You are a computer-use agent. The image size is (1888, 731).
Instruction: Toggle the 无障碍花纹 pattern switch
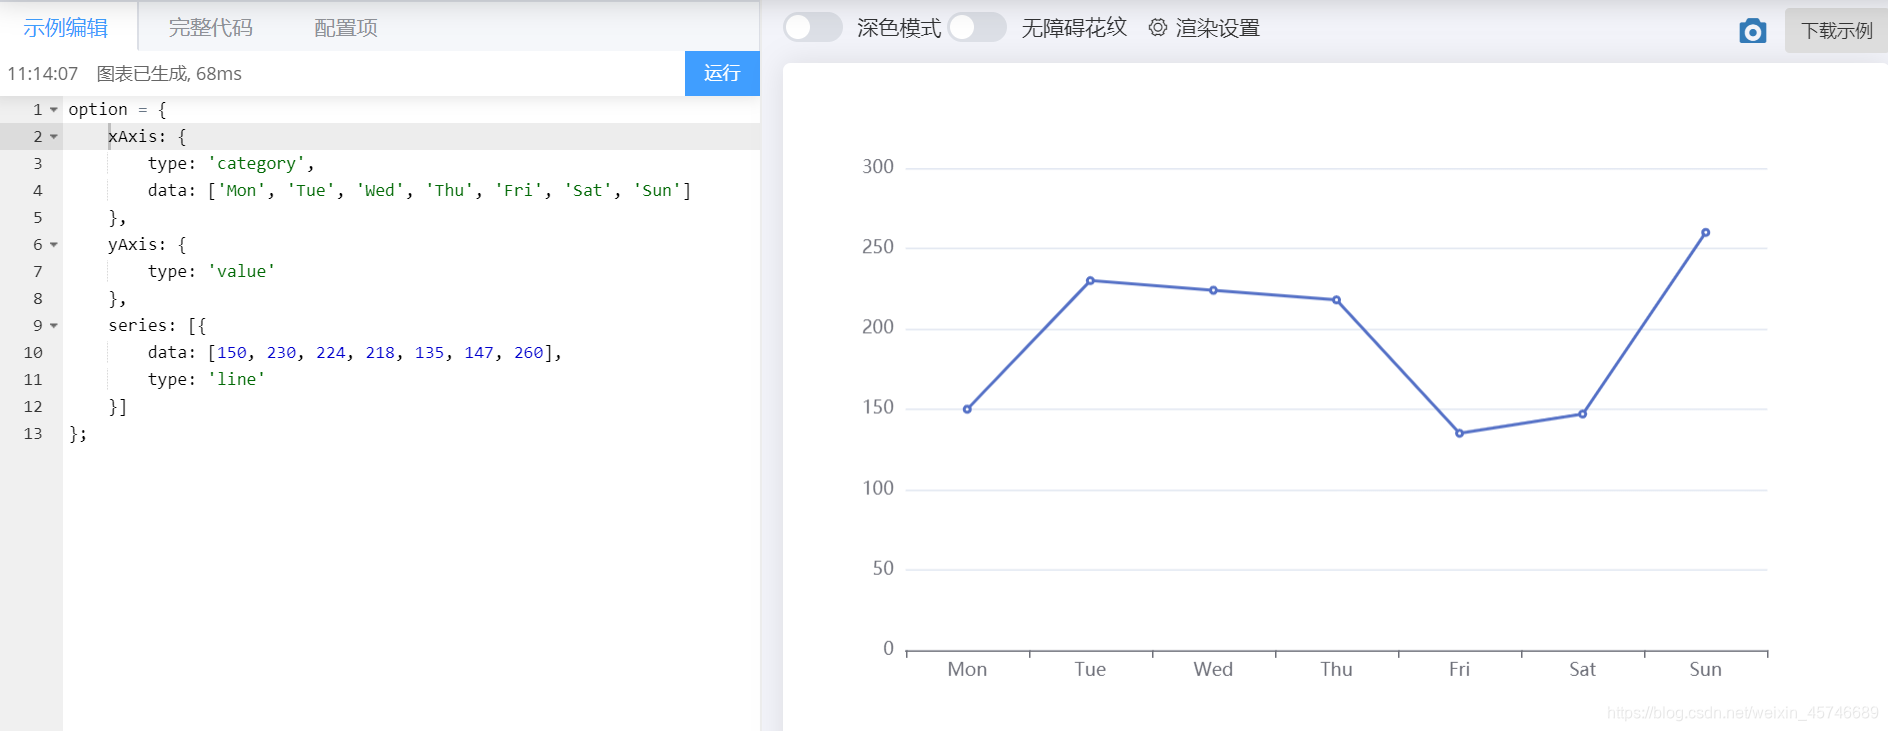click(977, 27)
